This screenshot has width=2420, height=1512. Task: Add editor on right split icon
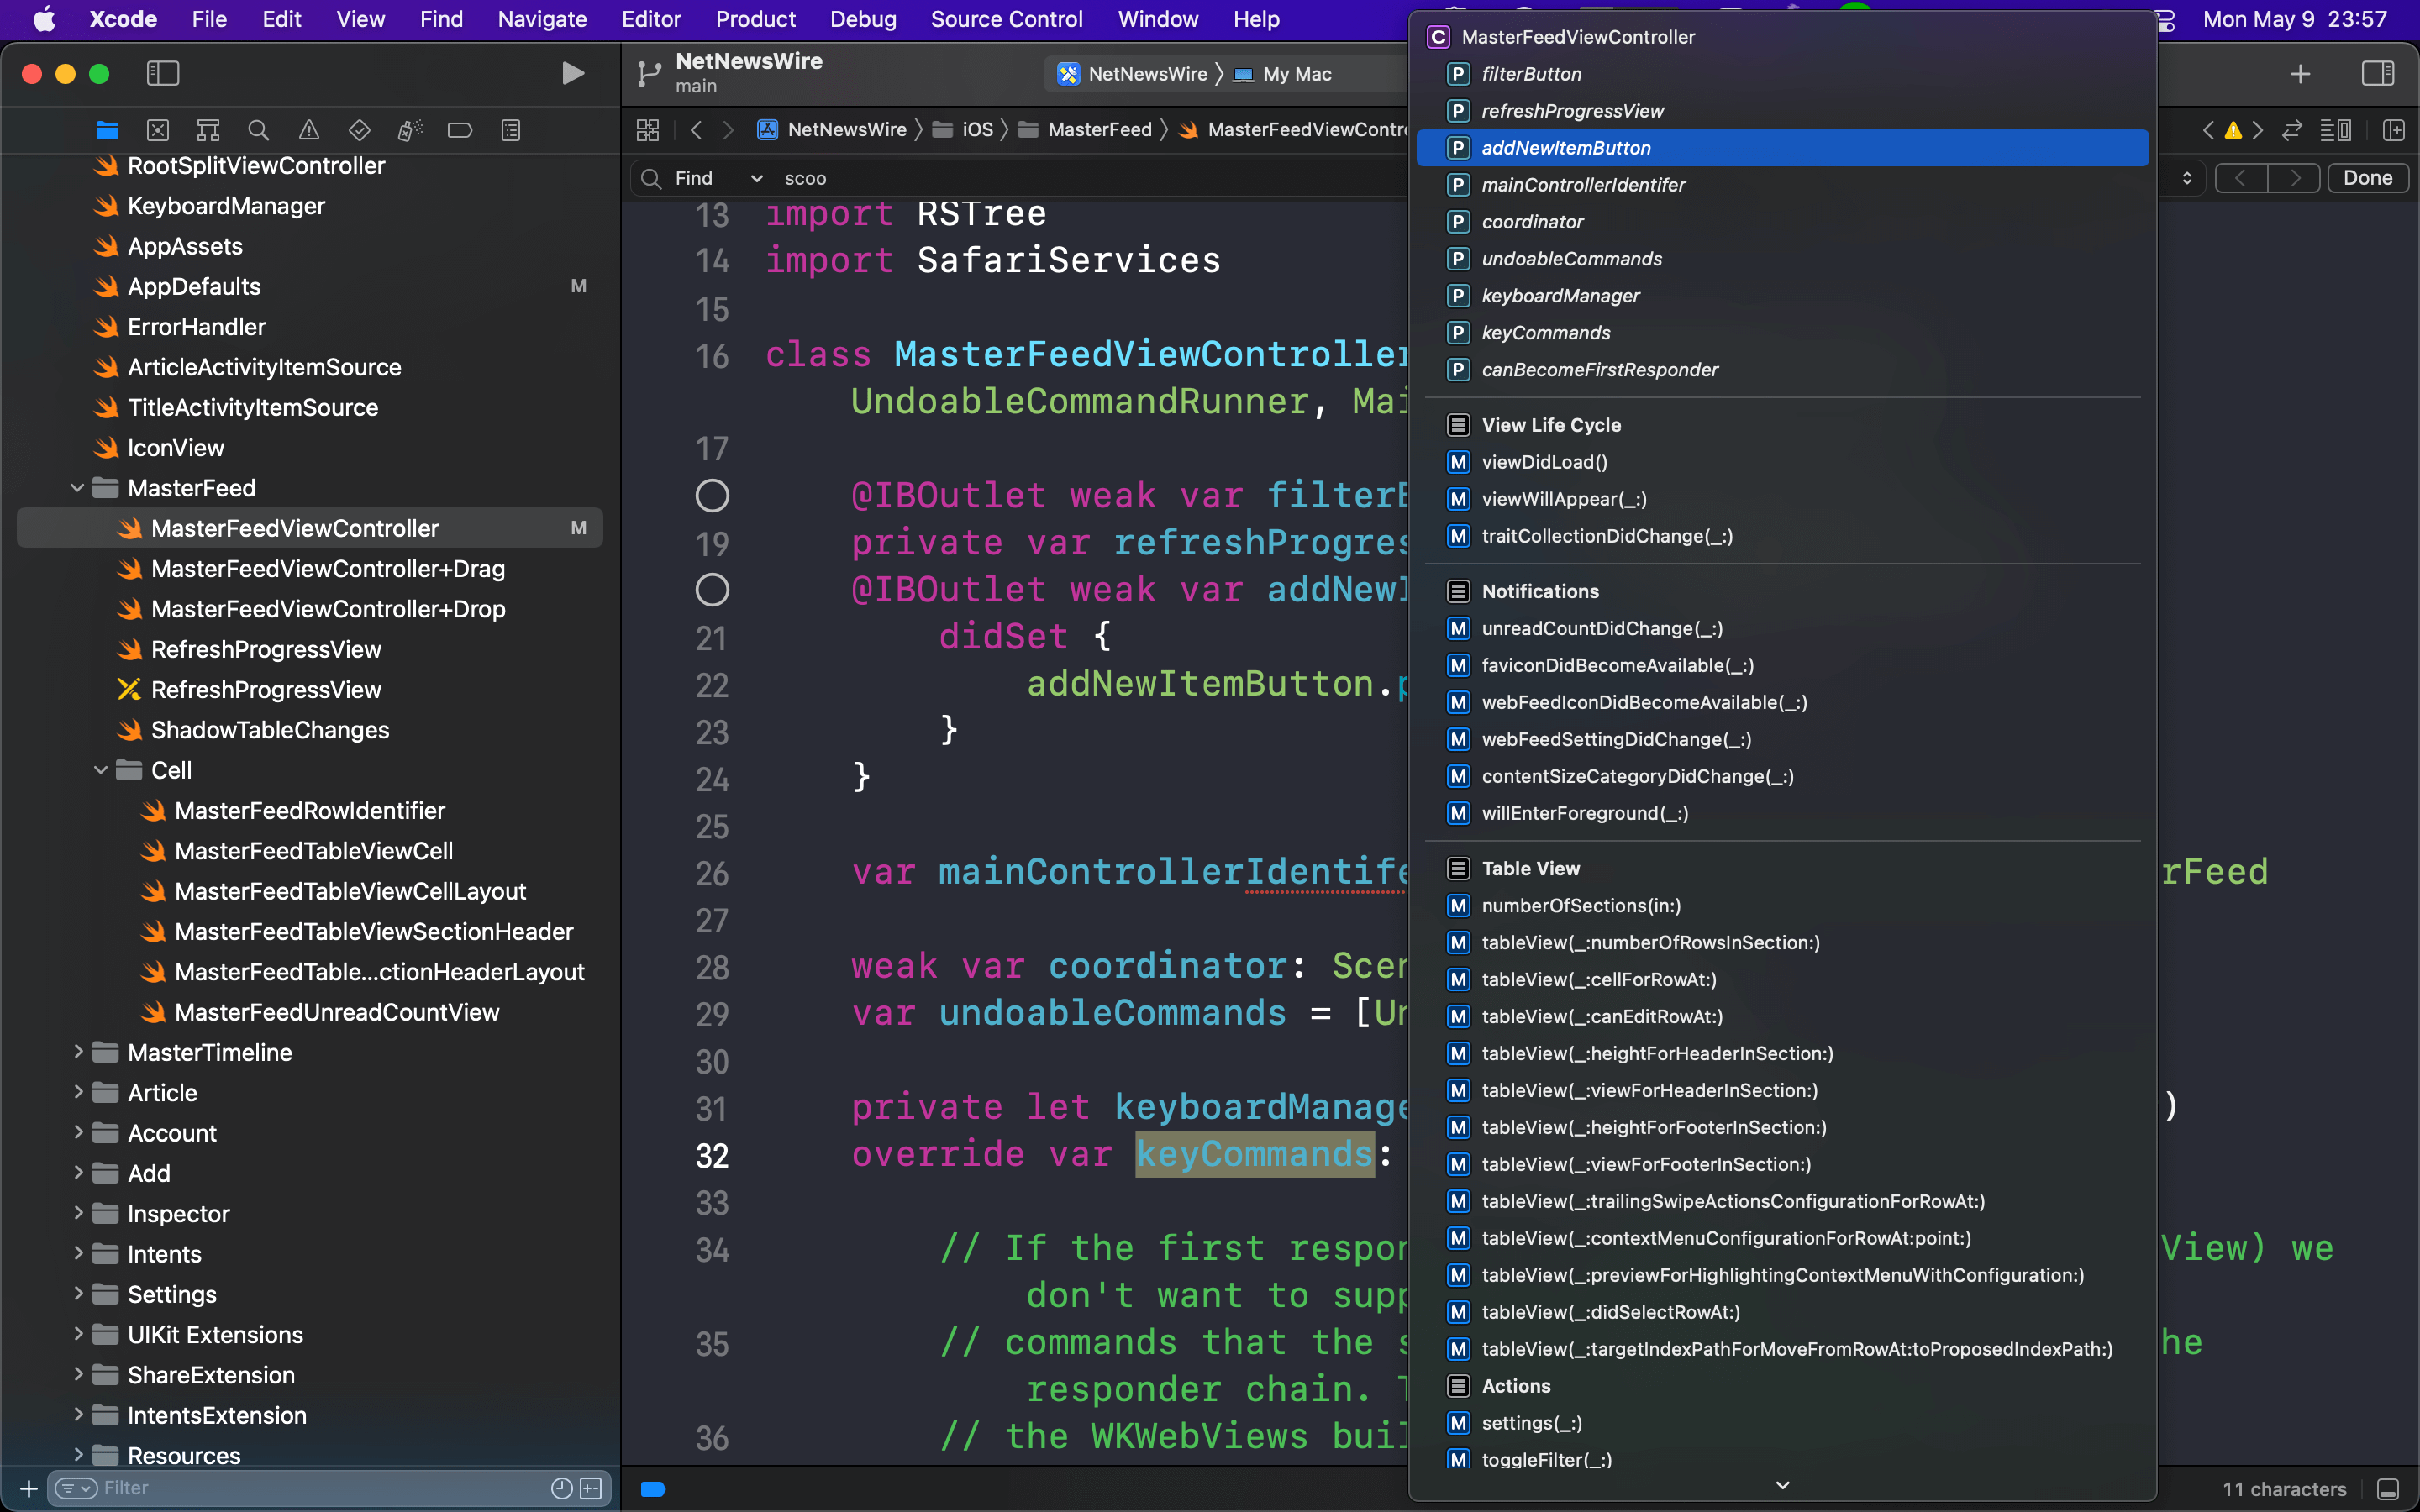2394,130
